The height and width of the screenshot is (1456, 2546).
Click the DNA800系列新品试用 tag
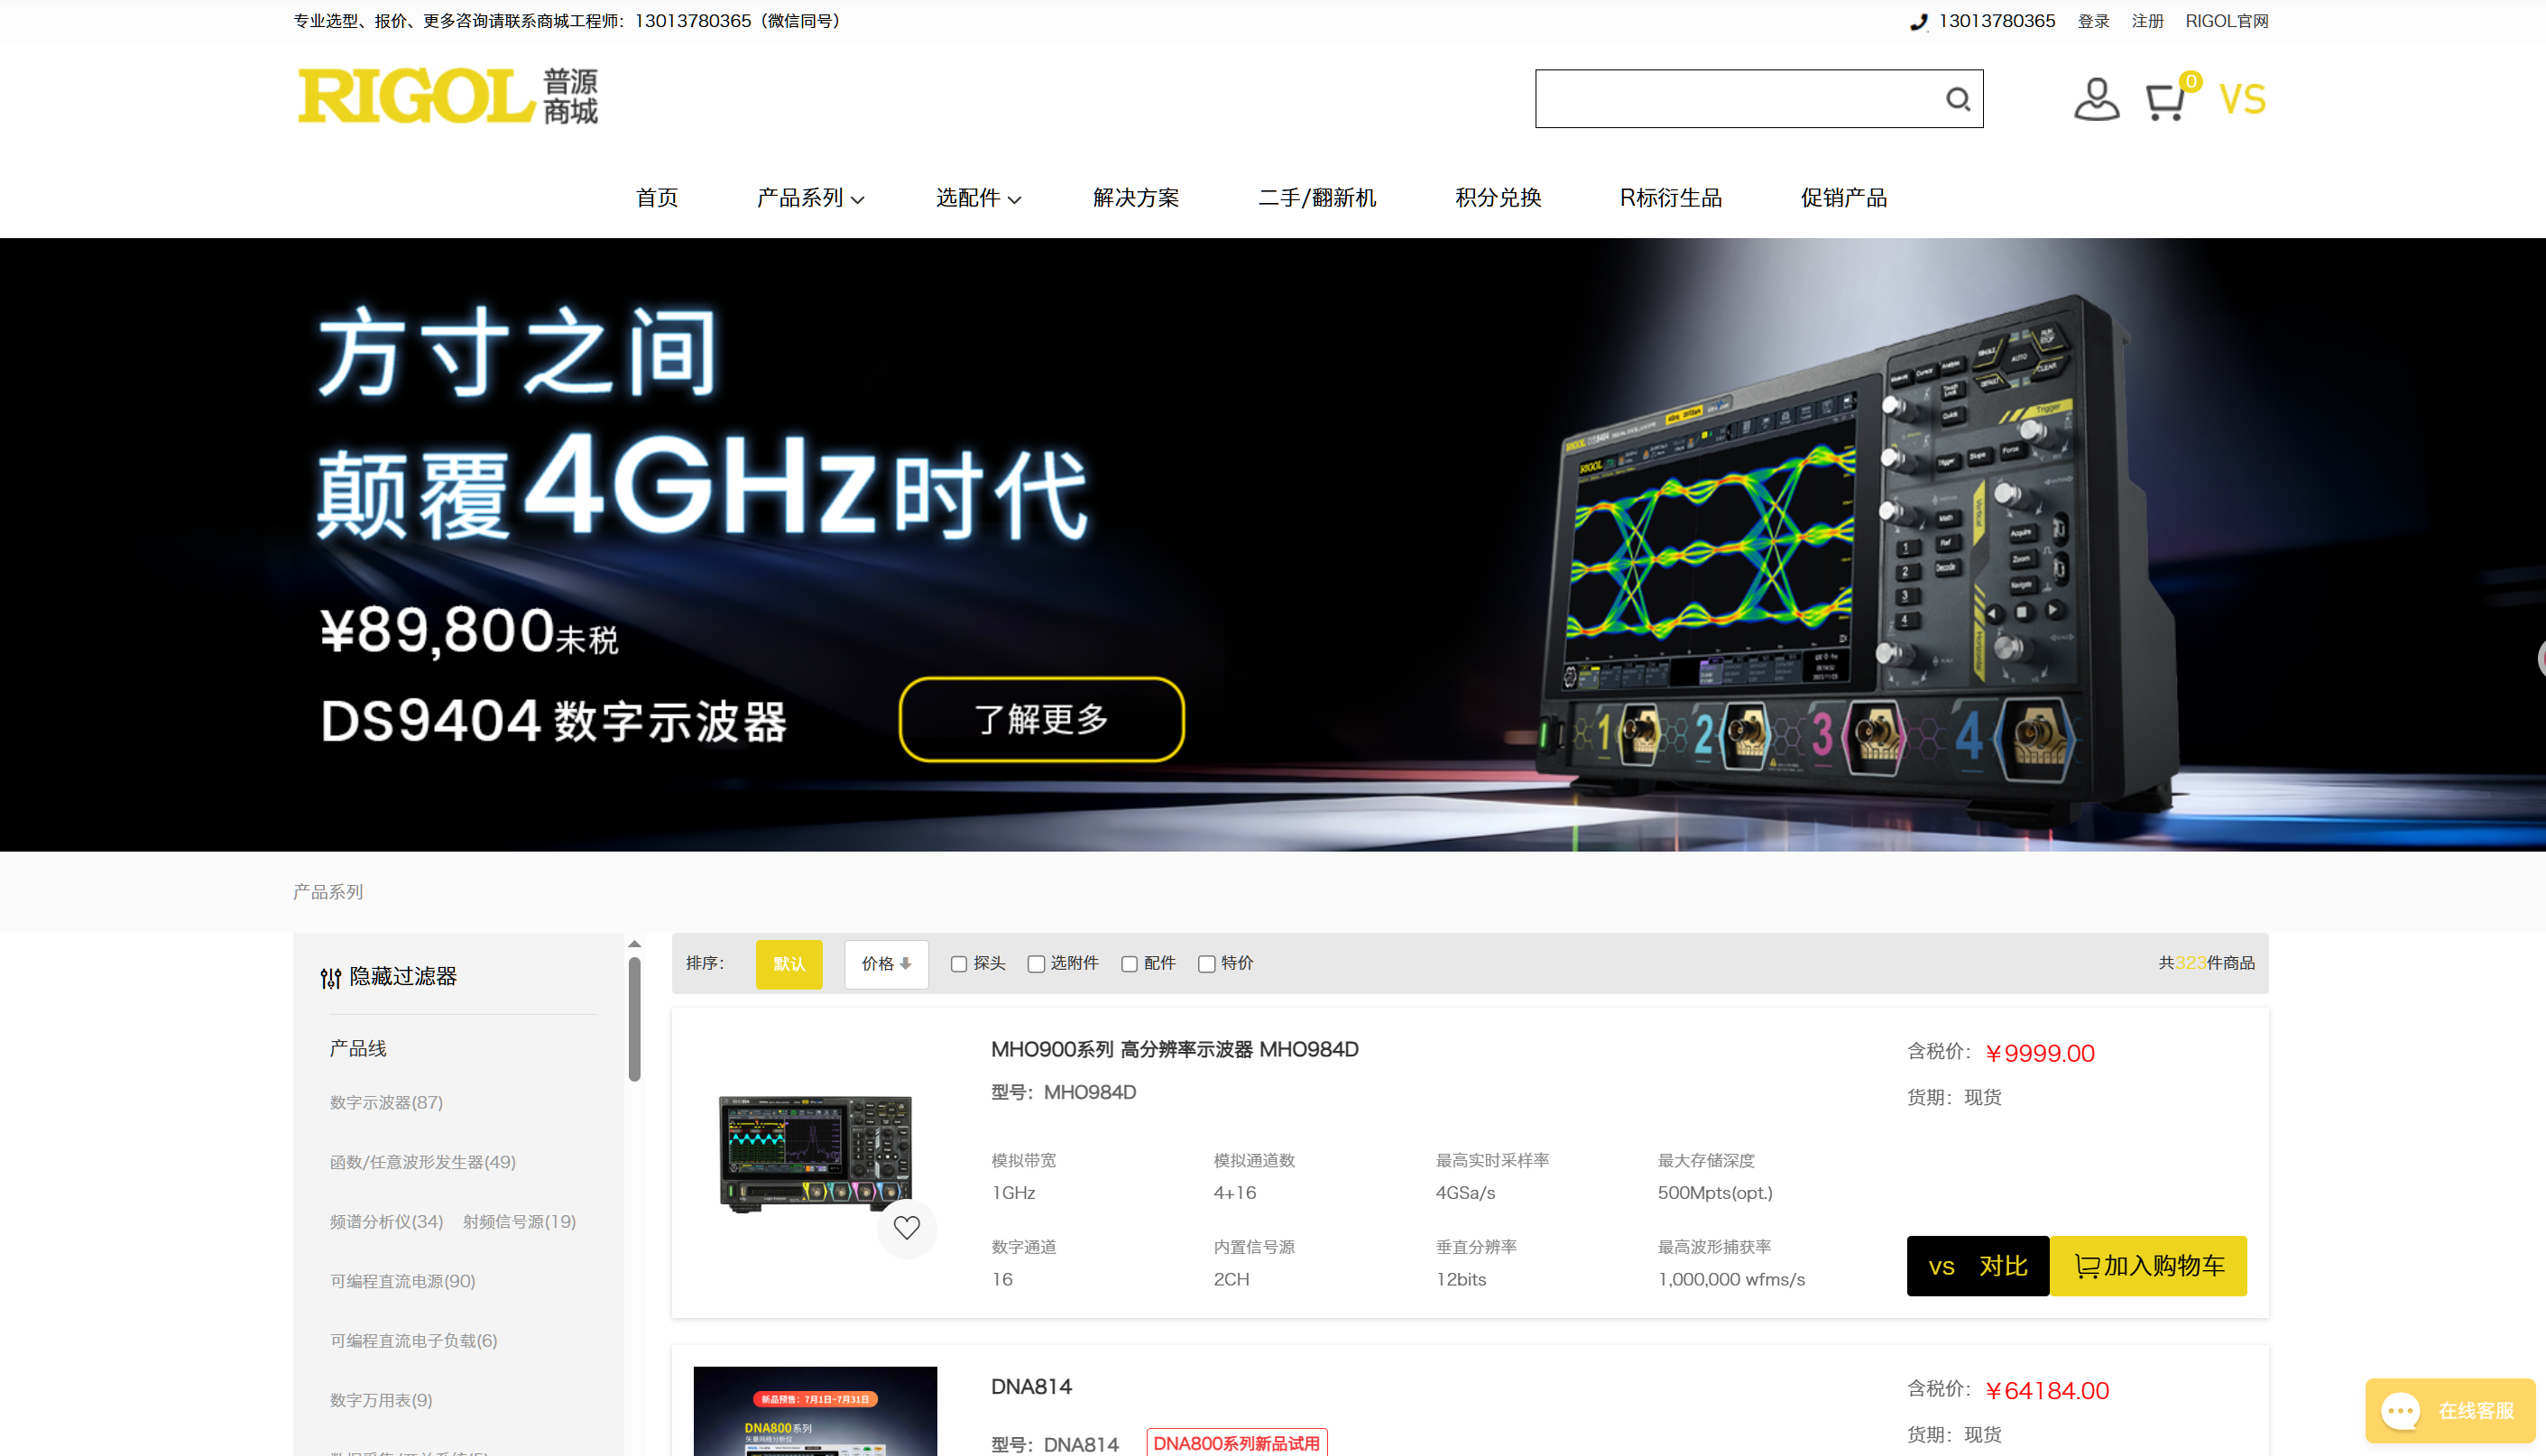[x=1236, y=1443]
